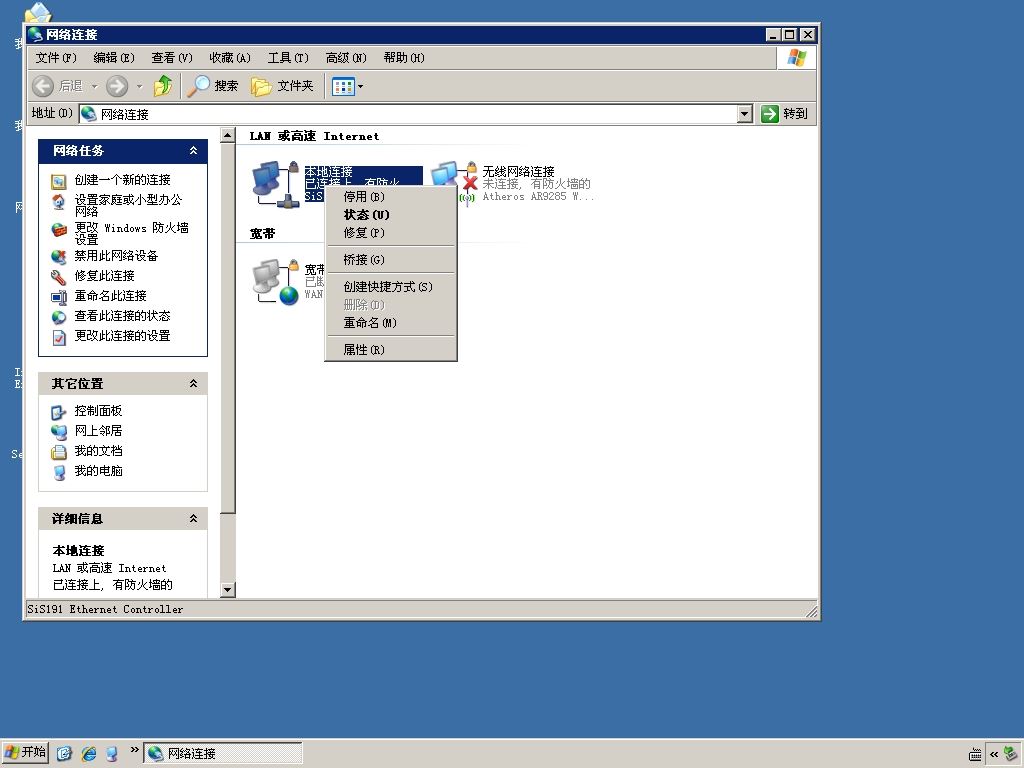Click 重命名此连接 link
This screenshot has height=768, width=1024.
(x=110, y=296)
